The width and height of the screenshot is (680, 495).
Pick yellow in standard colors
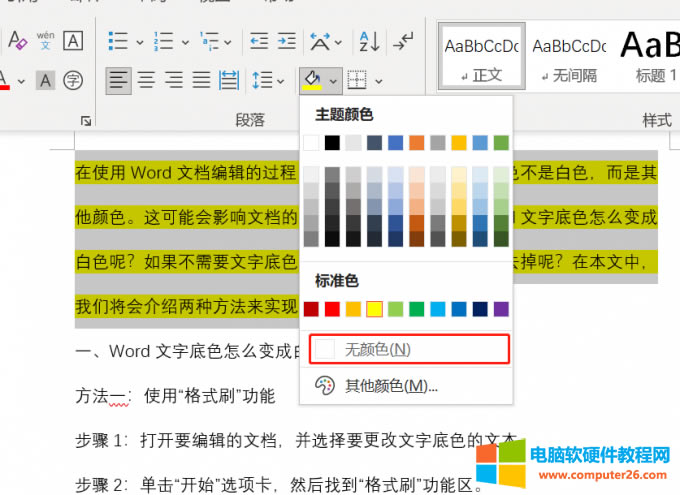[x=374, y=309]
